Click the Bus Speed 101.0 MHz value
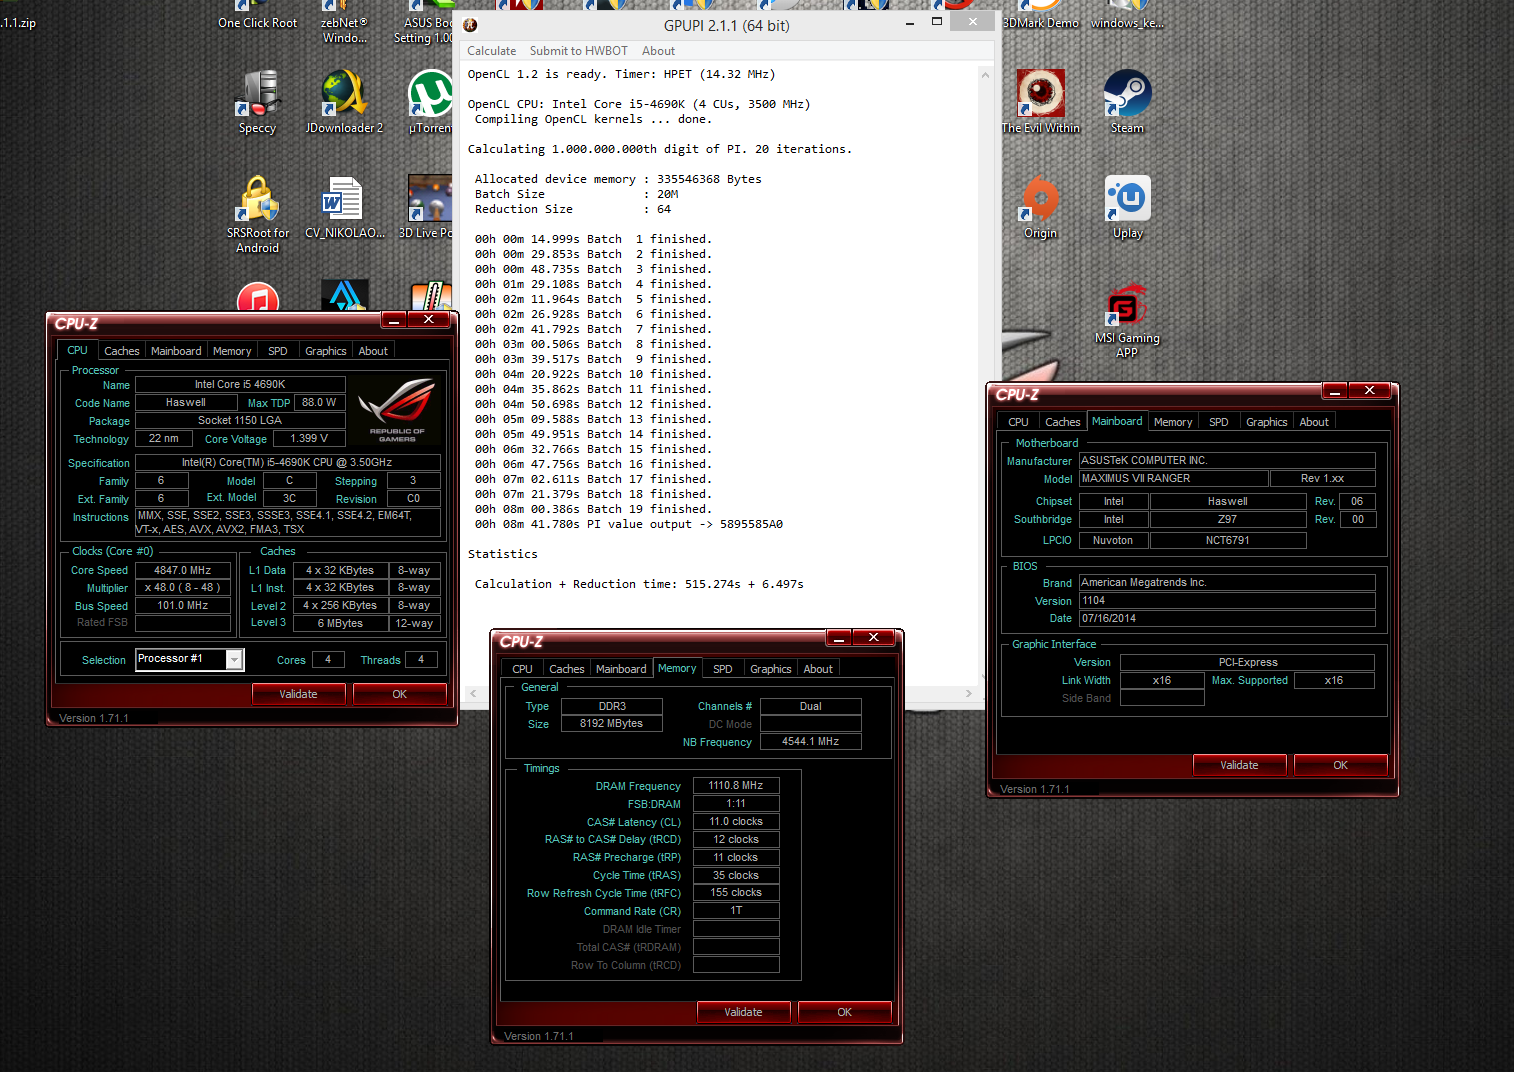This screenshot has height=1072, width=1514. point(183,606)
